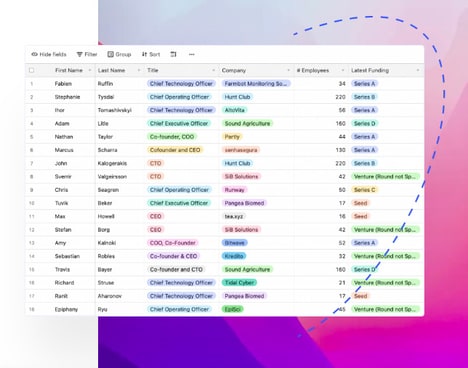Click Adam's Chief Executive Officer tag

[179, 123]
